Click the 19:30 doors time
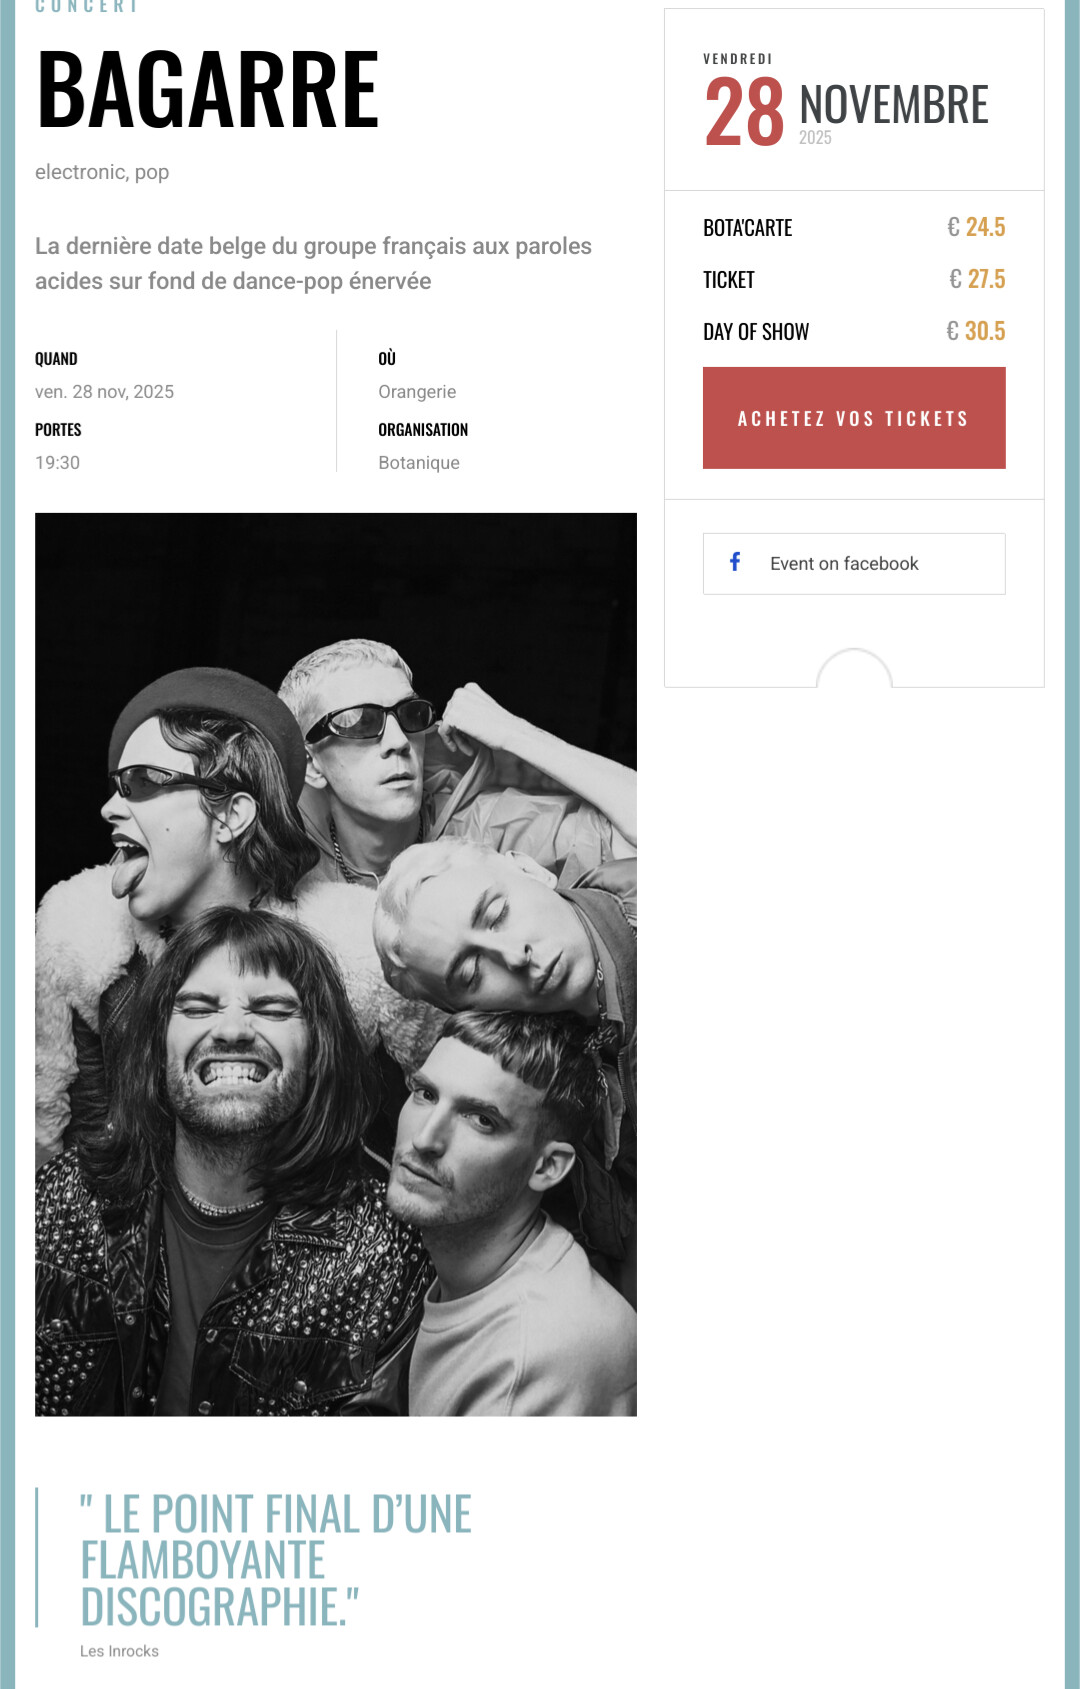 [x=57, y=463]
